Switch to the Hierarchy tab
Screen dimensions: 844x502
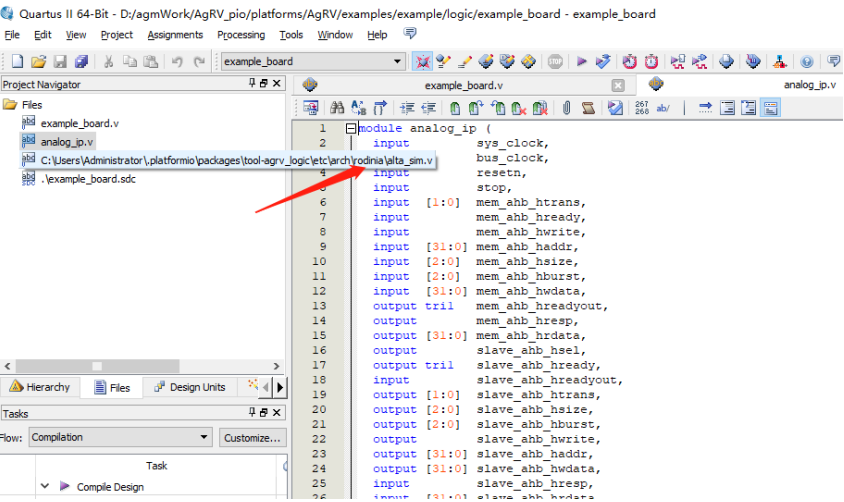point(40,387)
